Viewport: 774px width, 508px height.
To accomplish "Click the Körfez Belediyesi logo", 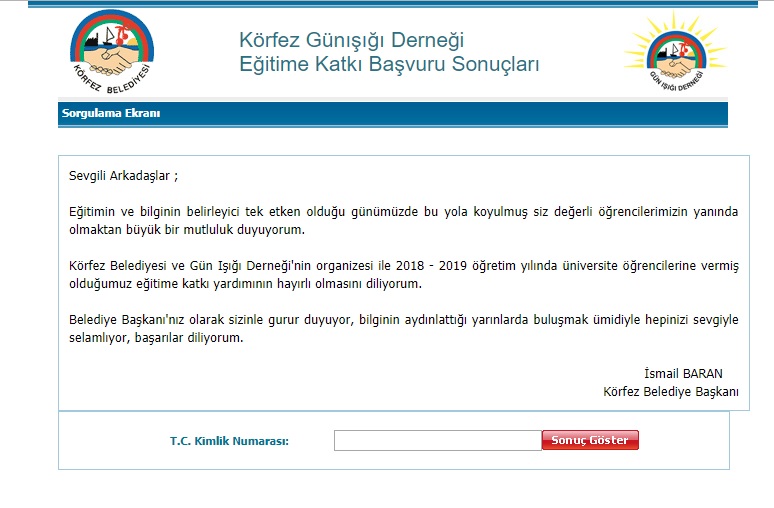I will (113, 48).
